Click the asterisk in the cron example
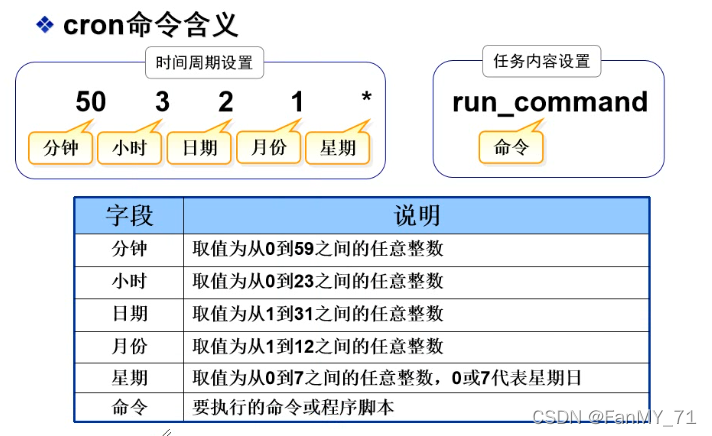This screenshot has width=712, height=436. click(x=366, y=98)
